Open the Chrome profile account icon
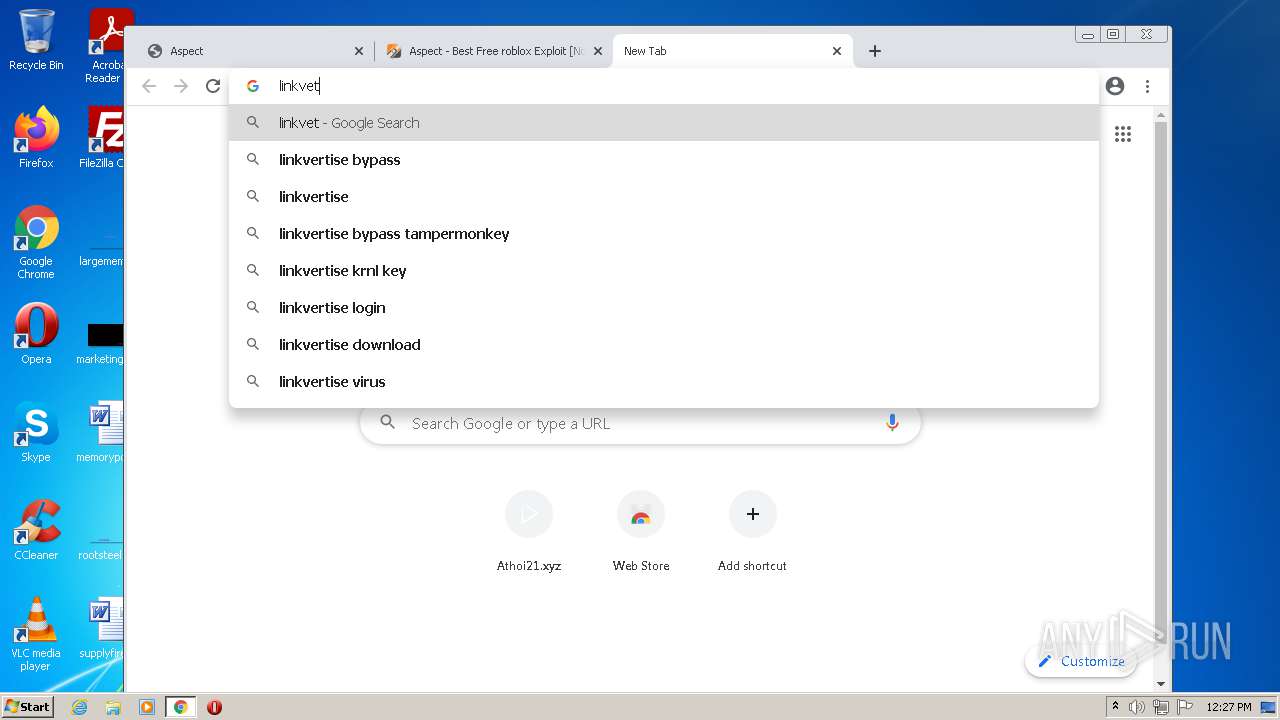1280x720 pixels. click(1115, 86)
